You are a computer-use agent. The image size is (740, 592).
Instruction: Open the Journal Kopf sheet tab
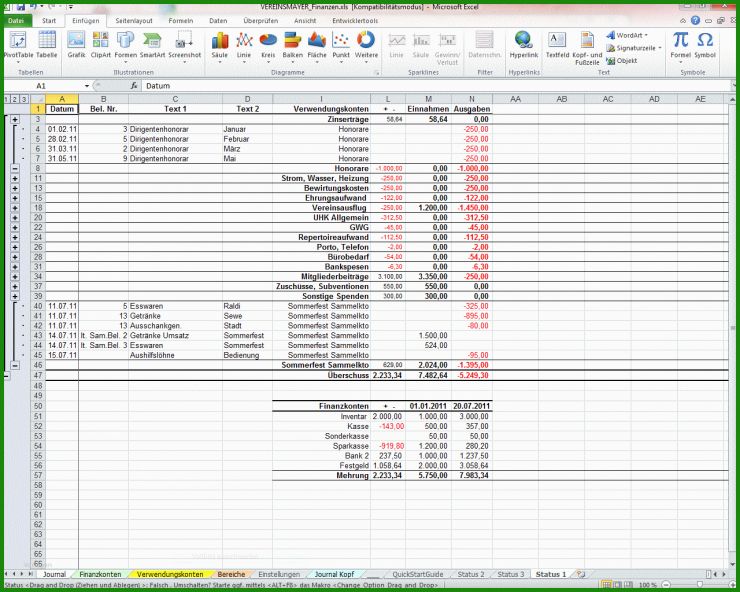(x=334, y=574)
